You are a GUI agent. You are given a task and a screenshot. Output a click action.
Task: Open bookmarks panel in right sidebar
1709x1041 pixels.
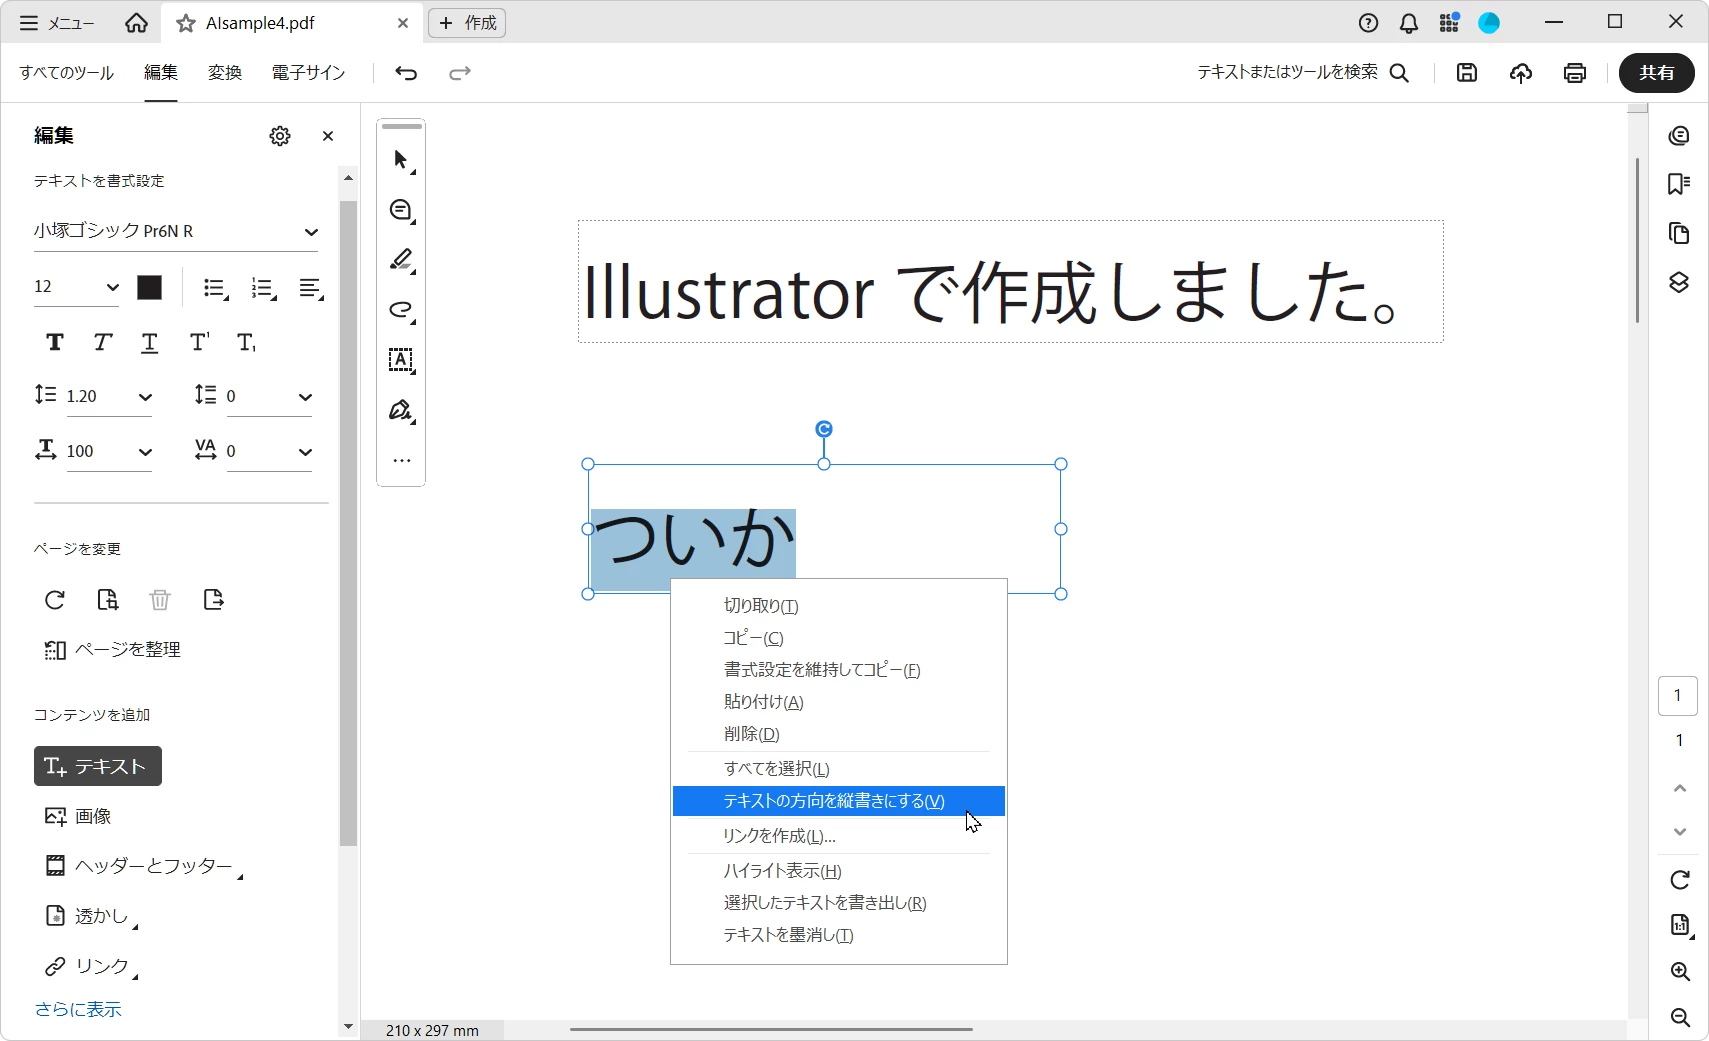click(1679, 184)
